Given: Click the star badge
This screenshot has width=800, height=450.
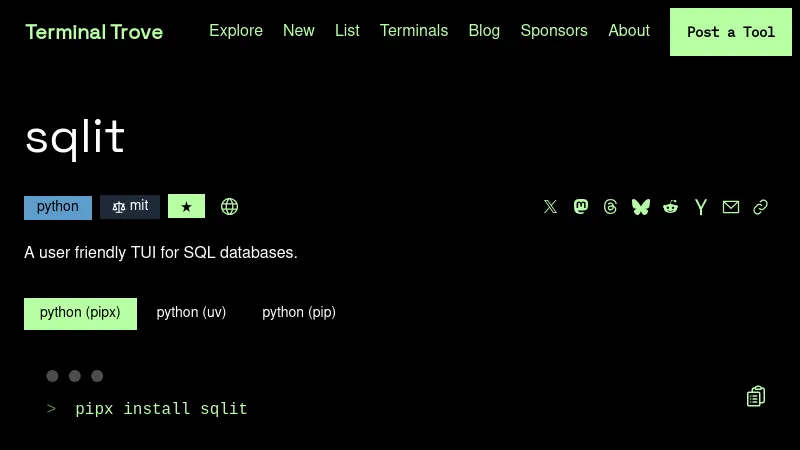Looking at the screenshot, I should (186, 207).
